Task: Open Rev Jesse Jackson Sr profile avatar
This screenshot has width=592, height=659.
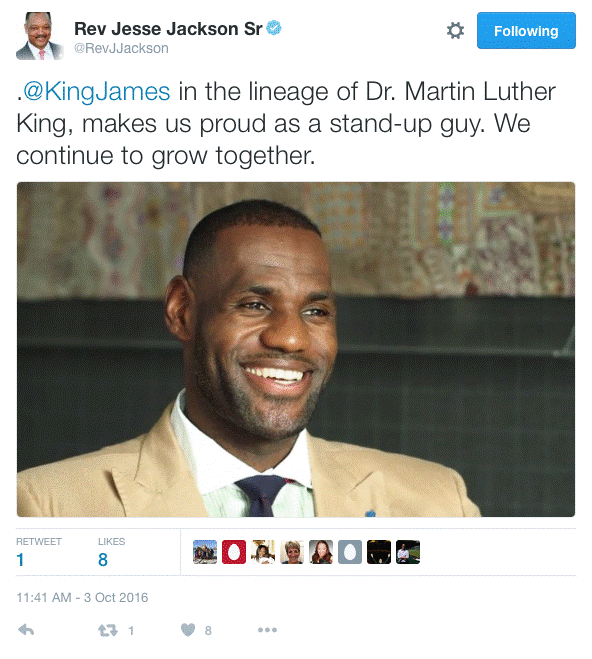Action: click(x=39, y=36)
